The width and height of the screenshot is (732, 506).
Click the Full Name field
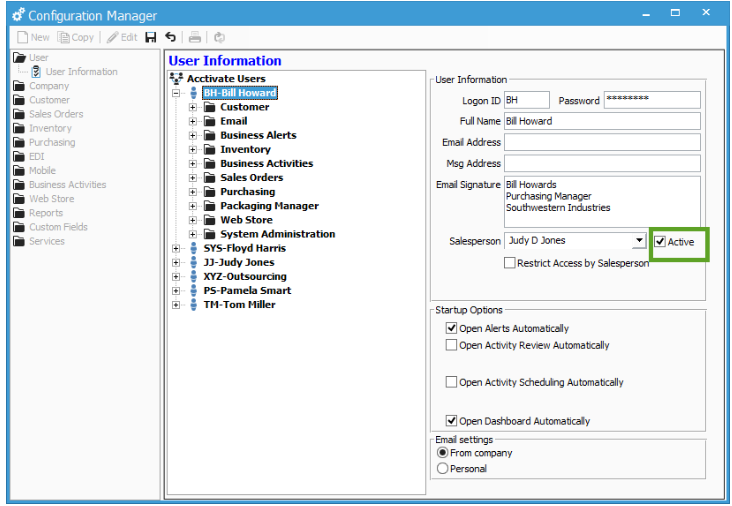(x=602, y=121)
